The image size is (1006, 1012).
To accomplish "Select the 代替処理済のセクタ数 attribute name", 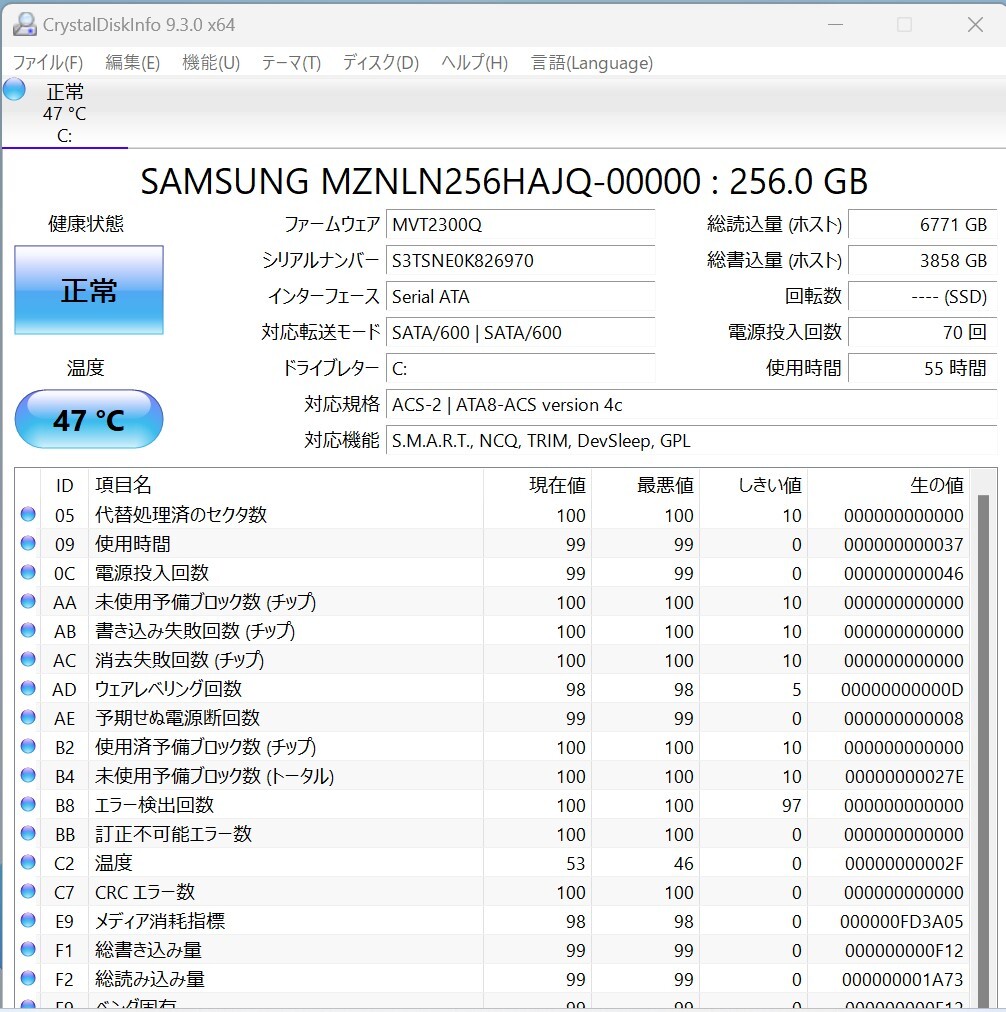I will 181,514.
